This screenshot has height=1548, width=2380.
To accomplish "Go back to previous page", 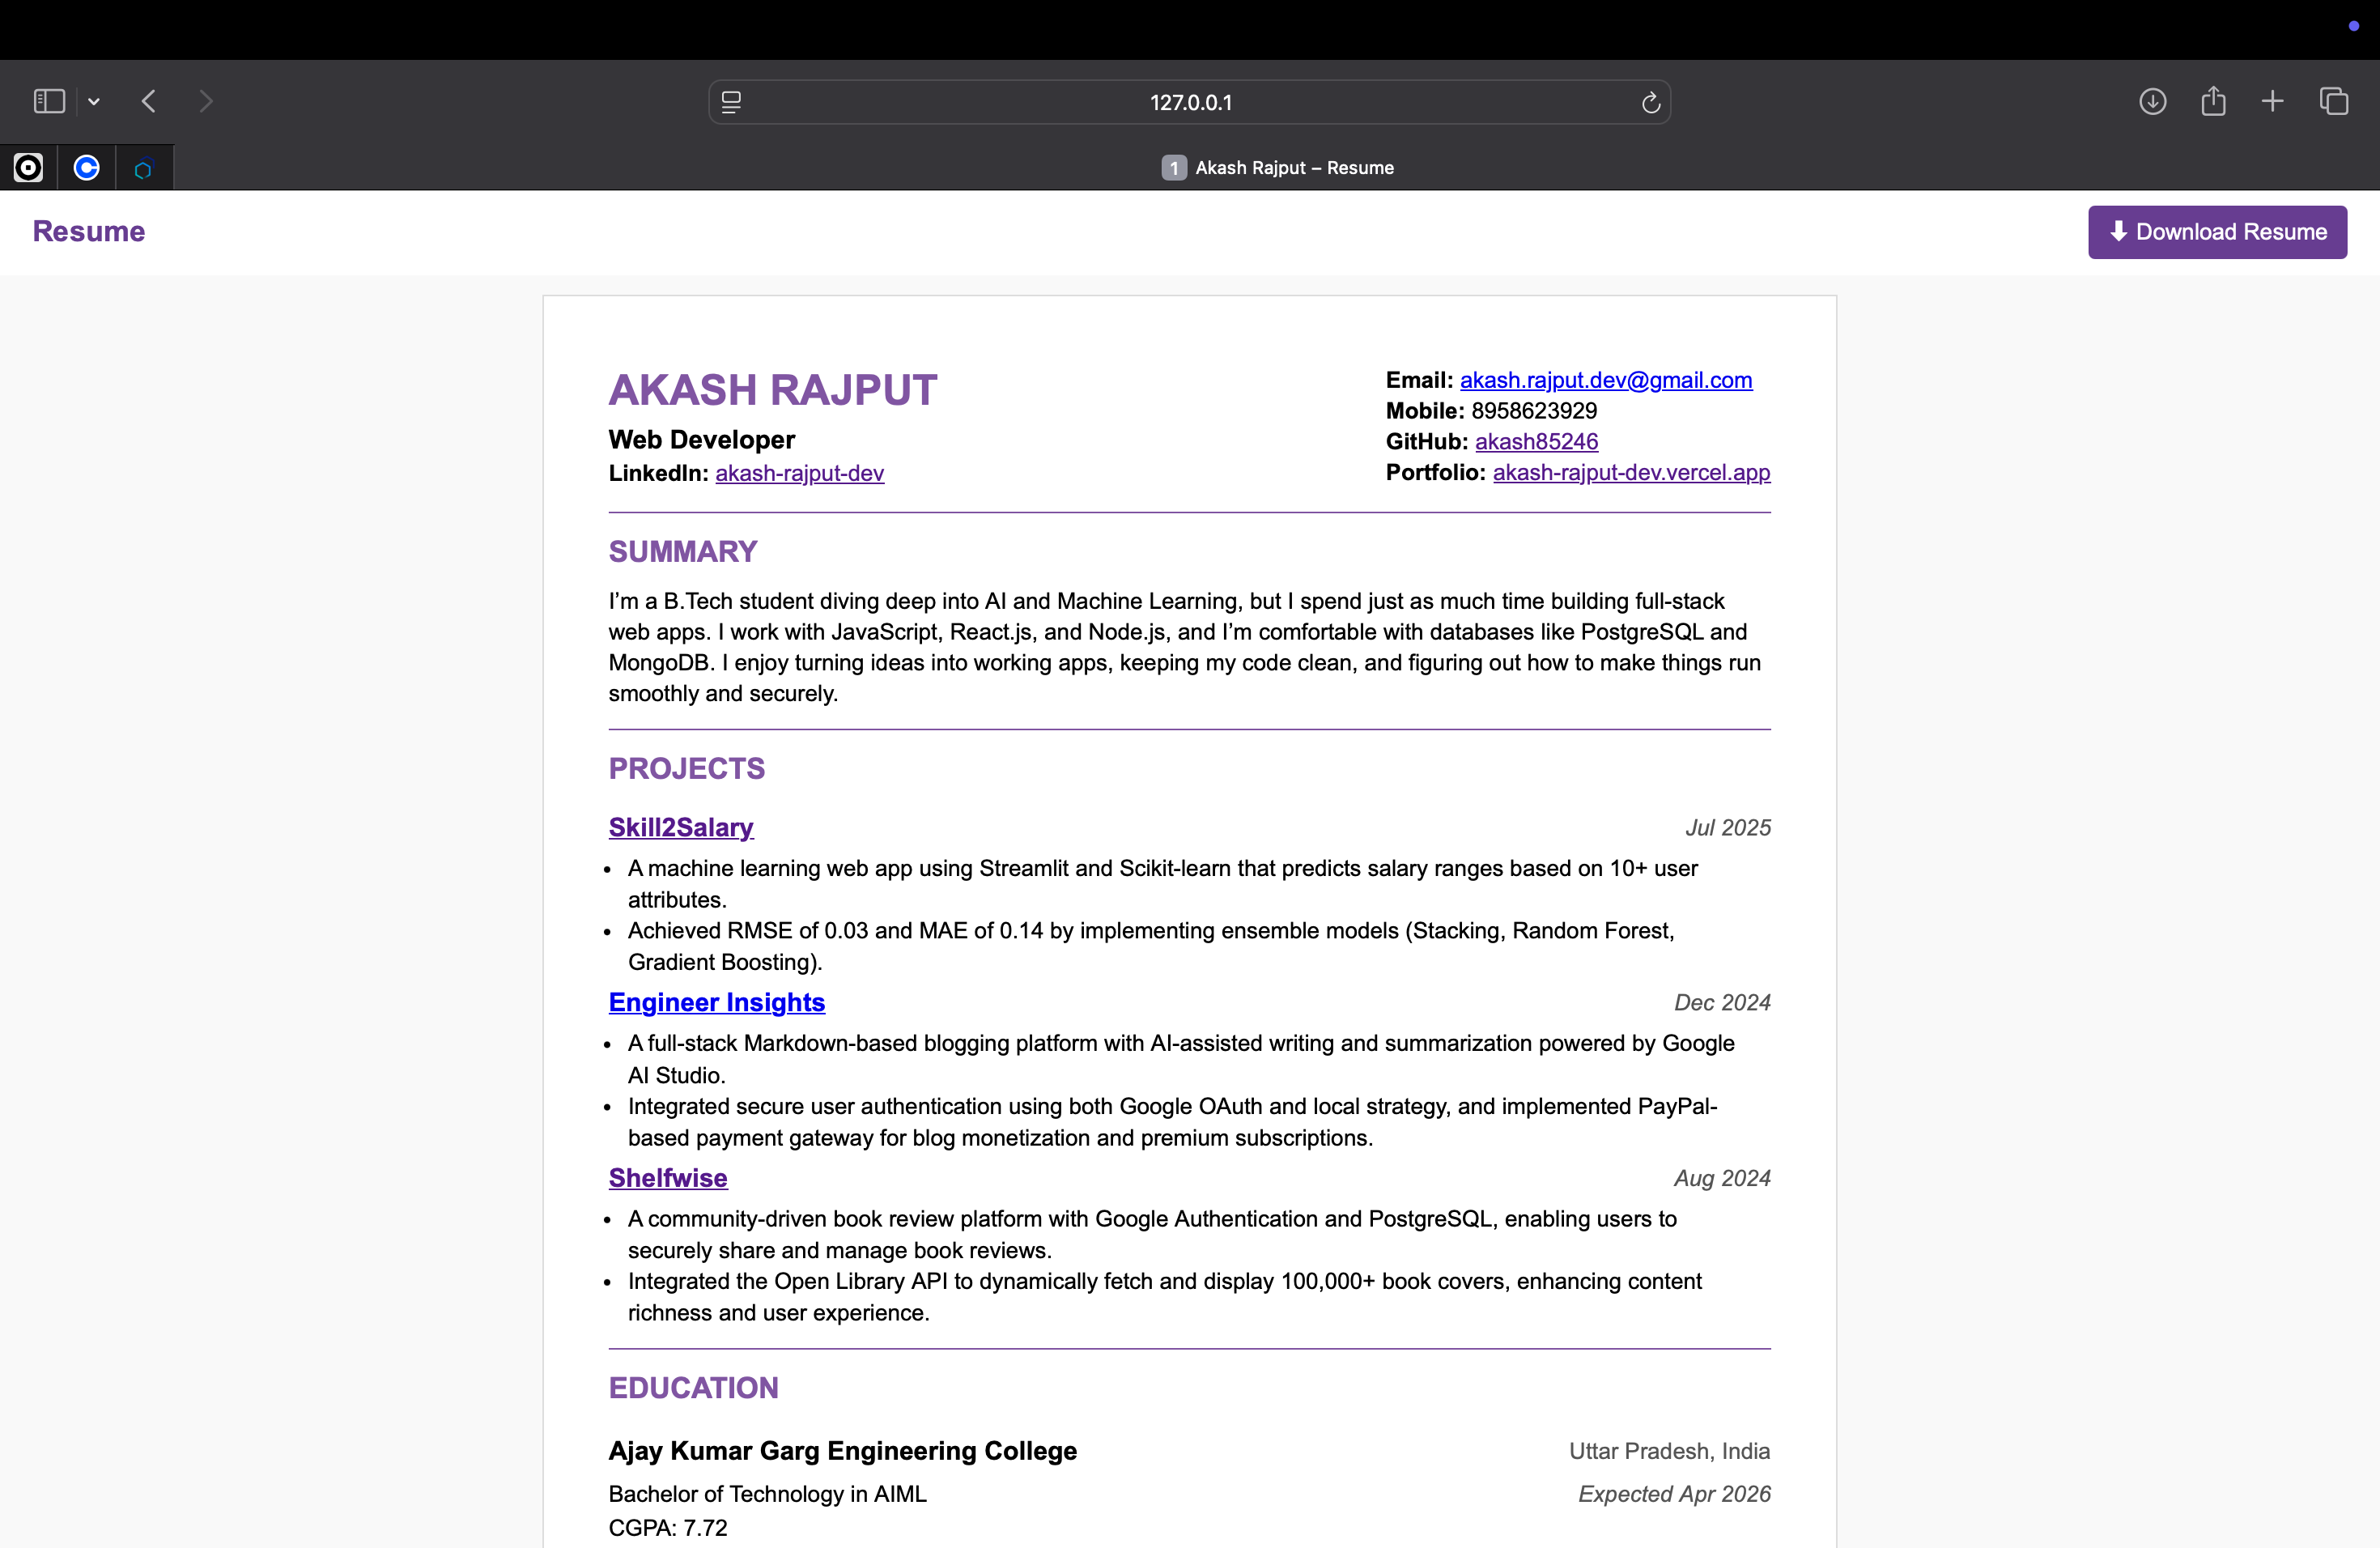I will (149, 101).
